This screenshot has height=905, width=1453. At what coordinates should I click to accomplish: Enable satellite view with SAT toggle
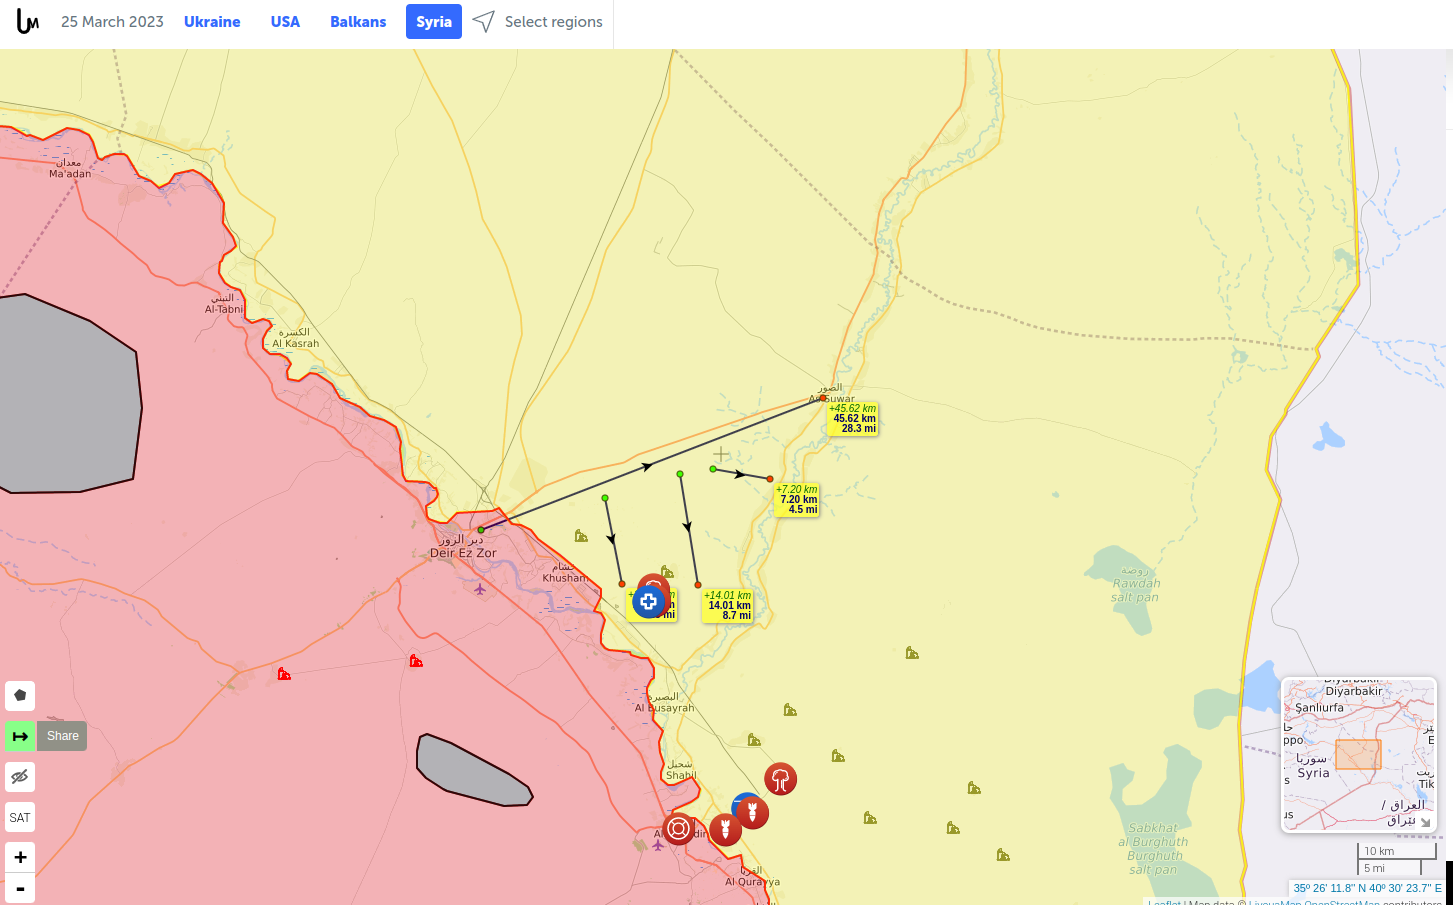(19, 817)
